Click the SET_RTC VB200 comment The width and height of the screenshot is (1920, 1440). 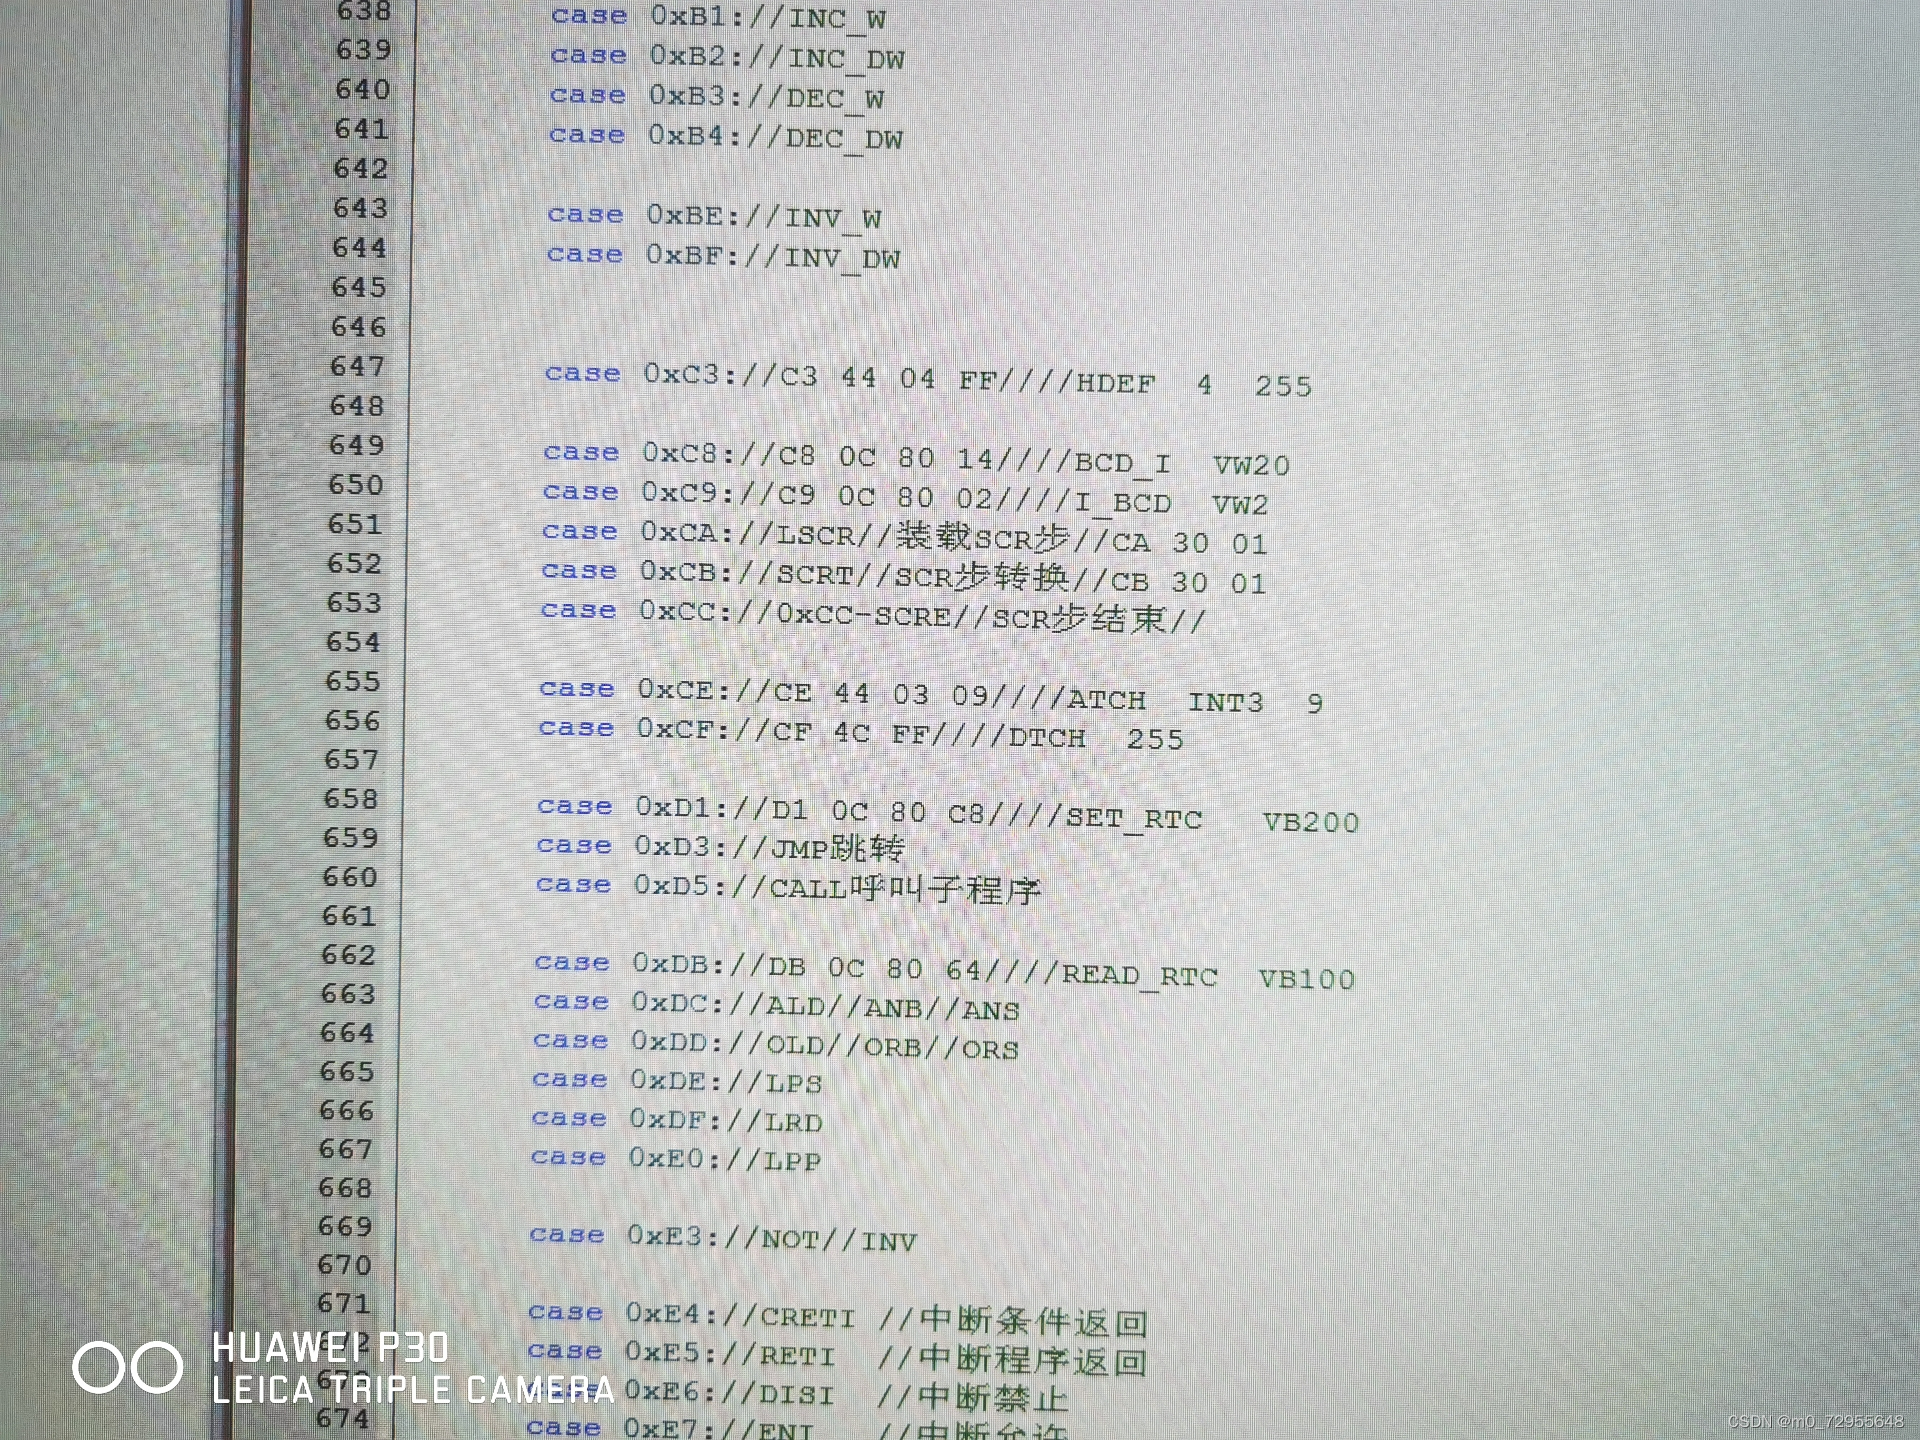click(x=1212, y=820)
